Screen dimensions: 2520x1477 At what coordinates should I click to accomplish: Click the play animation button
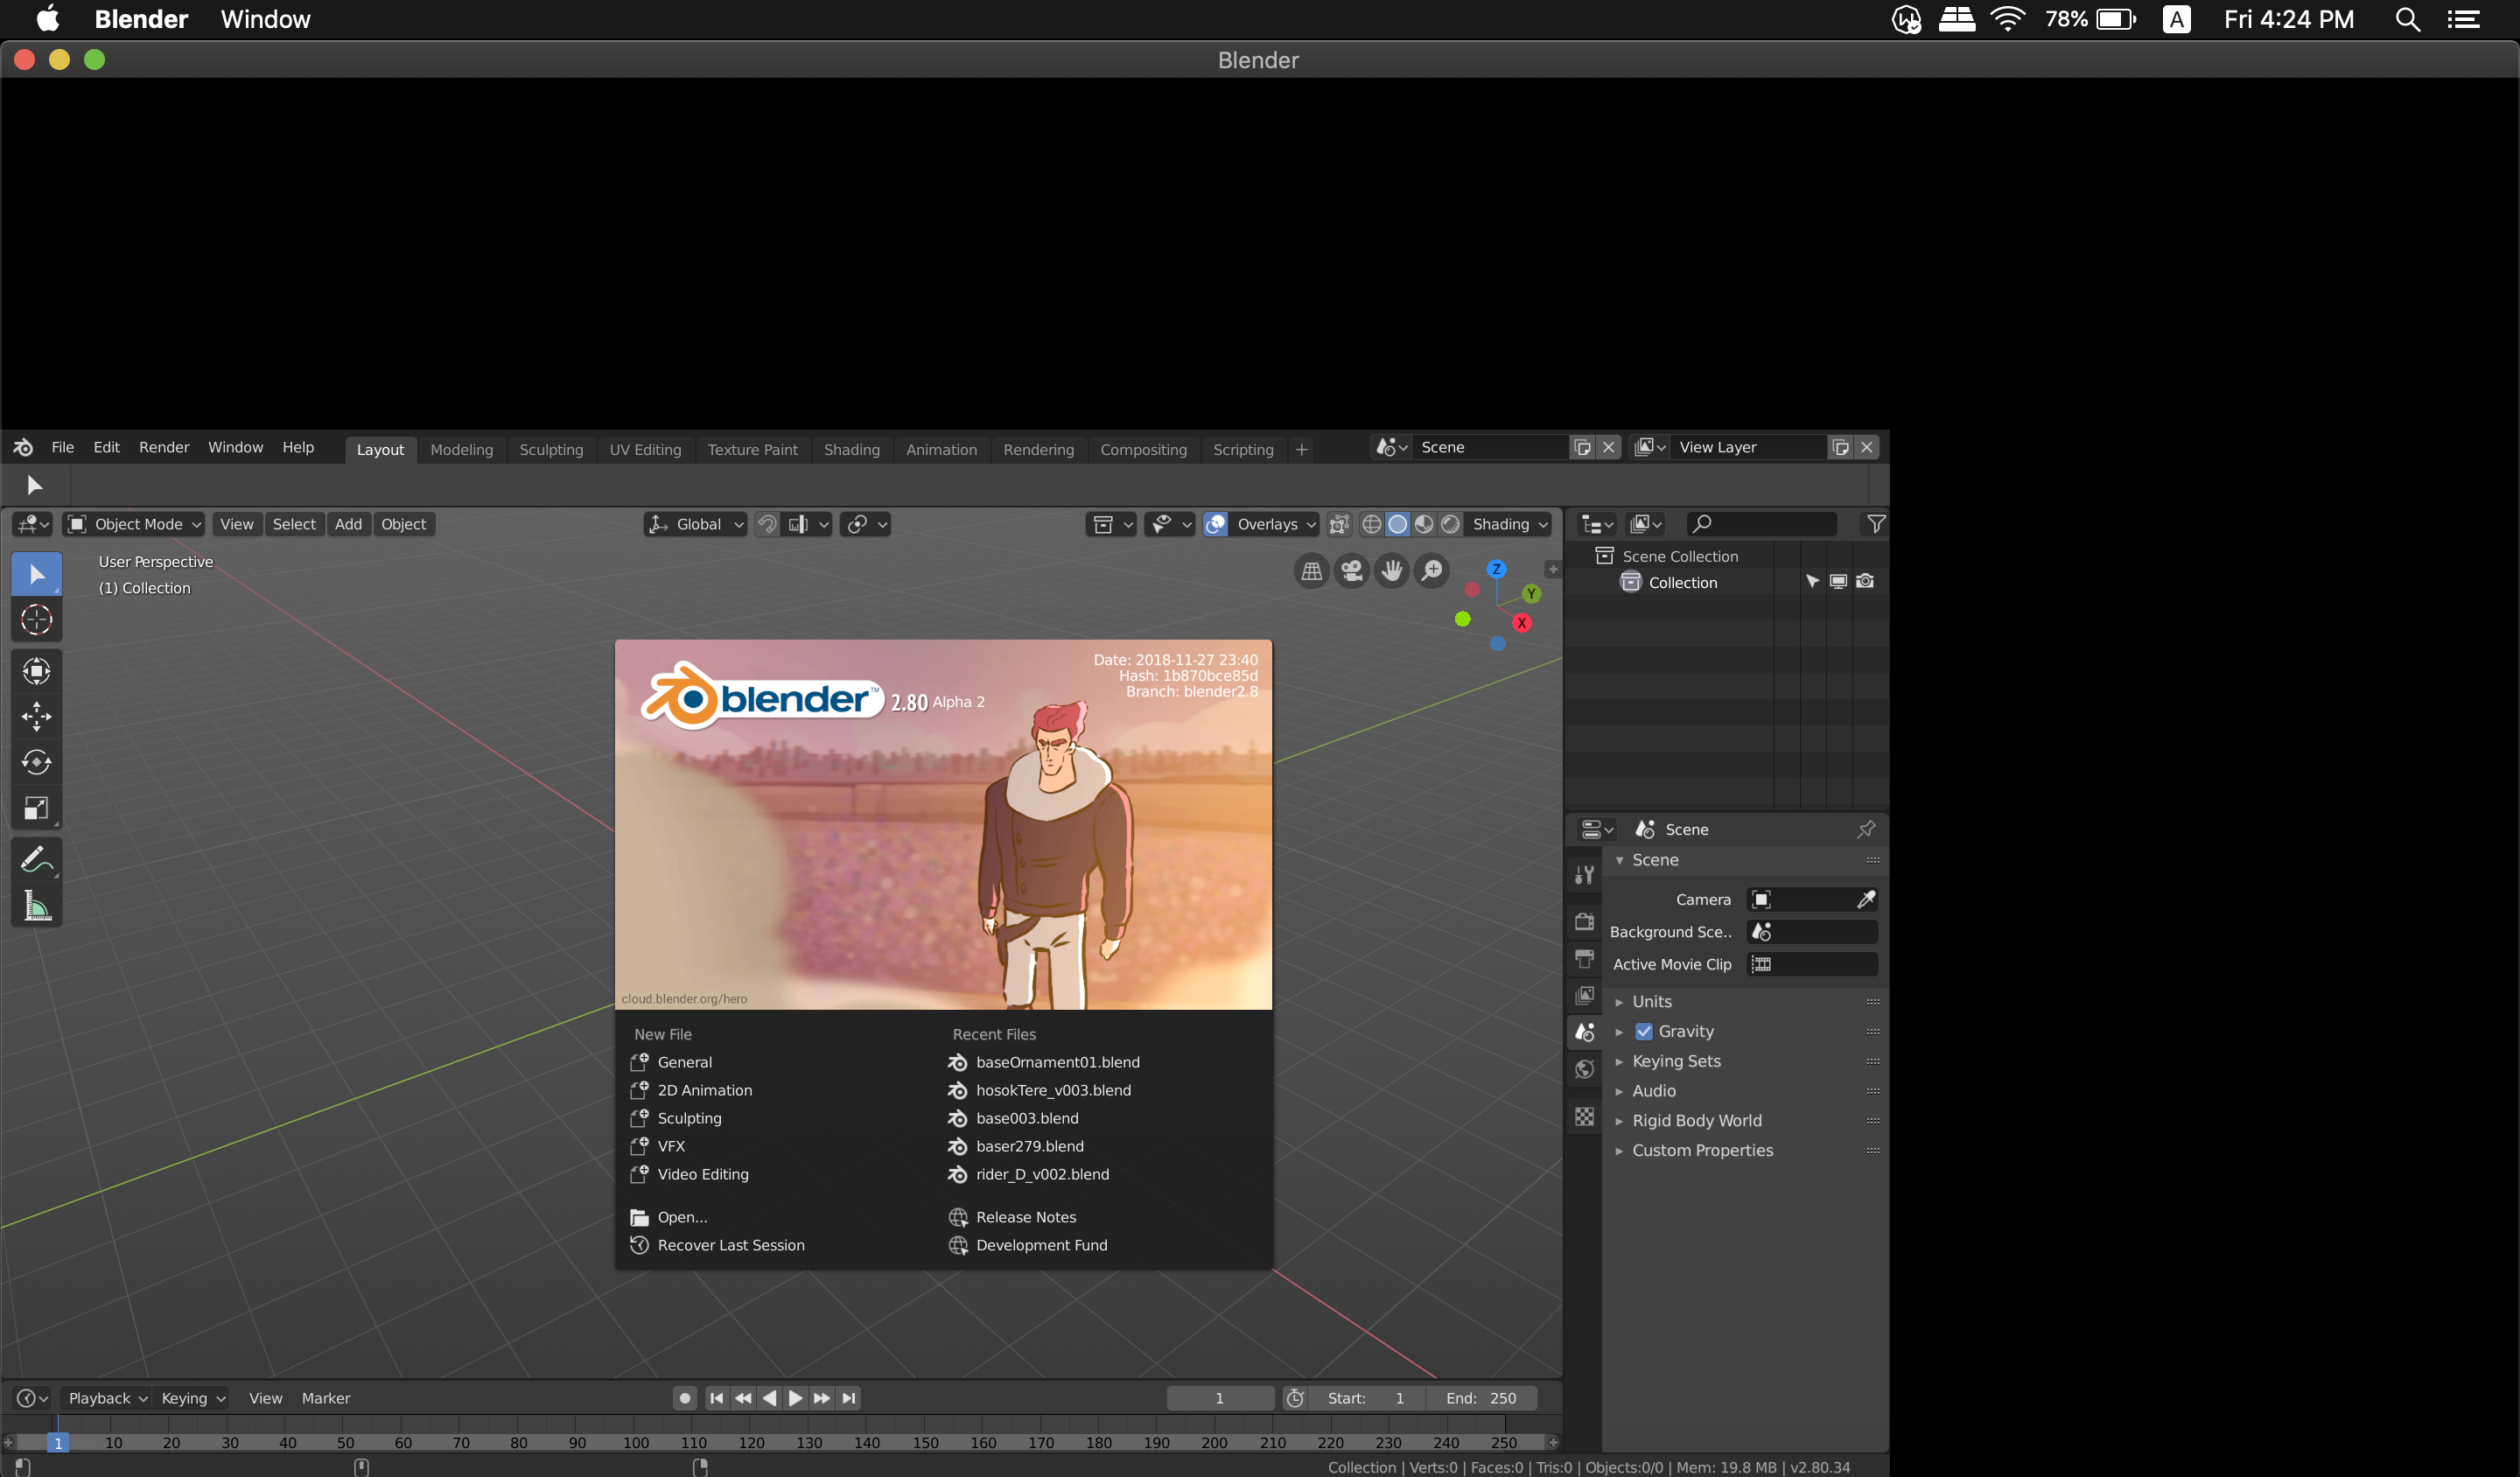click(795, 1398)
